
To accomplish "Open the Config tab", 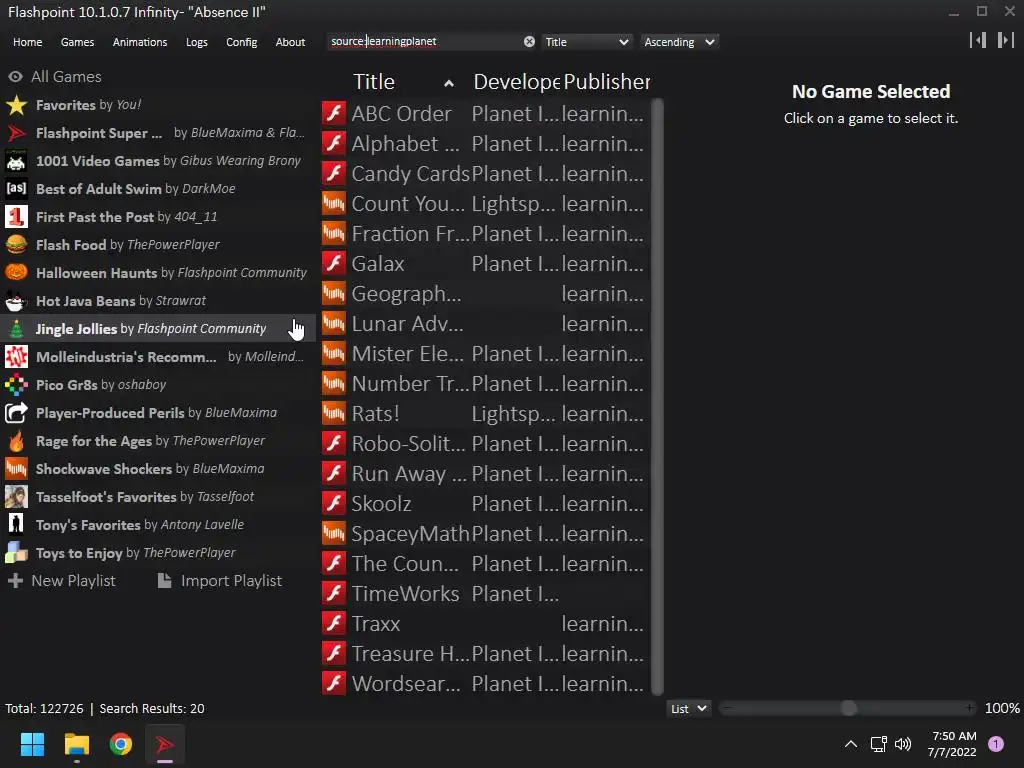I will point(242,42).
